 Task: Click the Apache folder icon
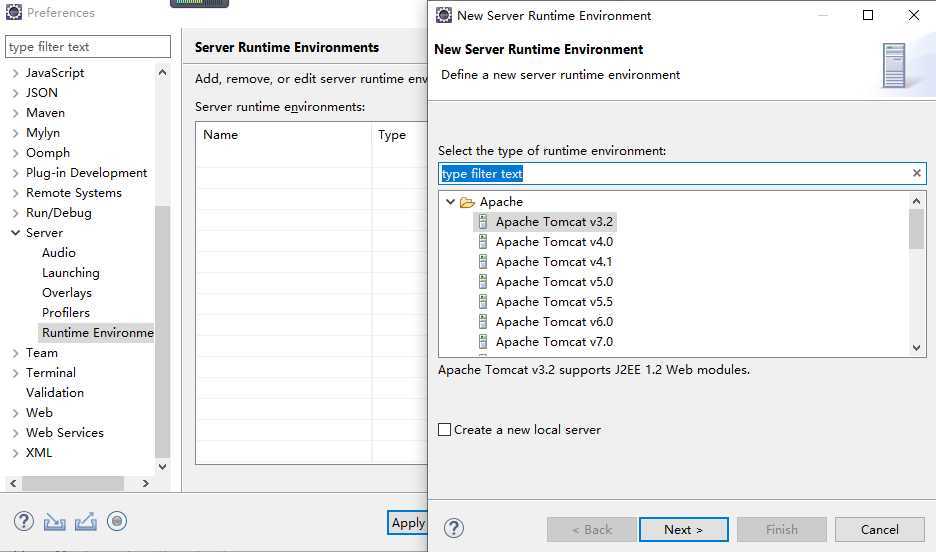click(467, 202)
